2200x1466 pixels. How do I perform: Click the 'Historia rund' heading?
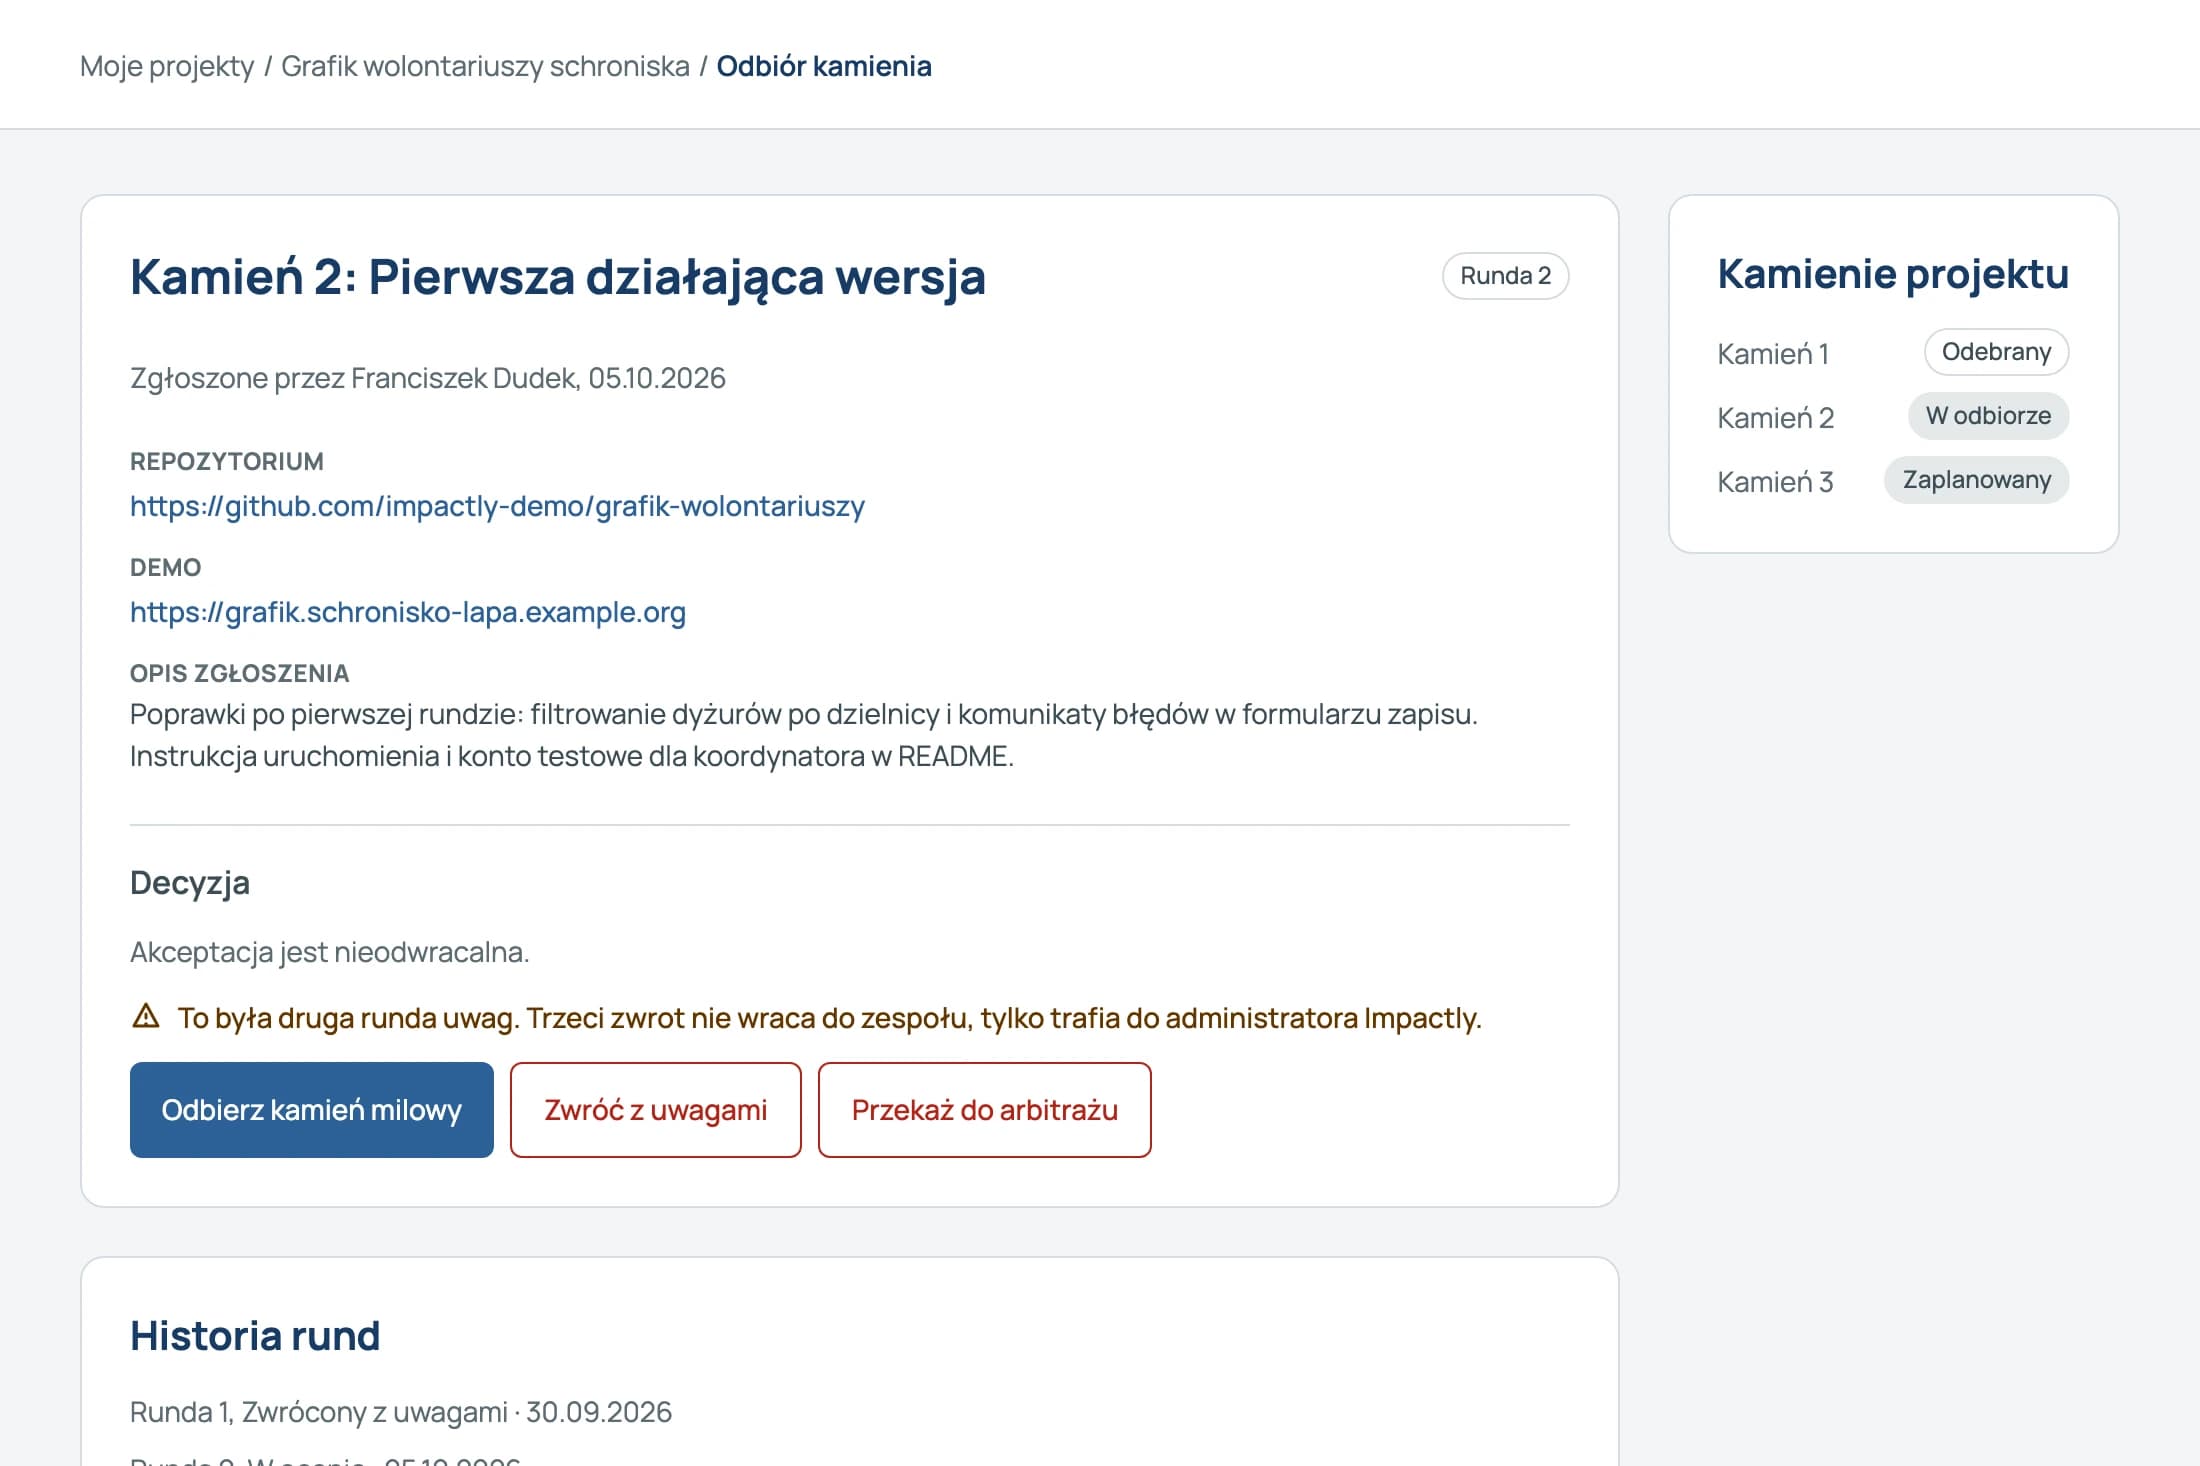coord(255,1336)
